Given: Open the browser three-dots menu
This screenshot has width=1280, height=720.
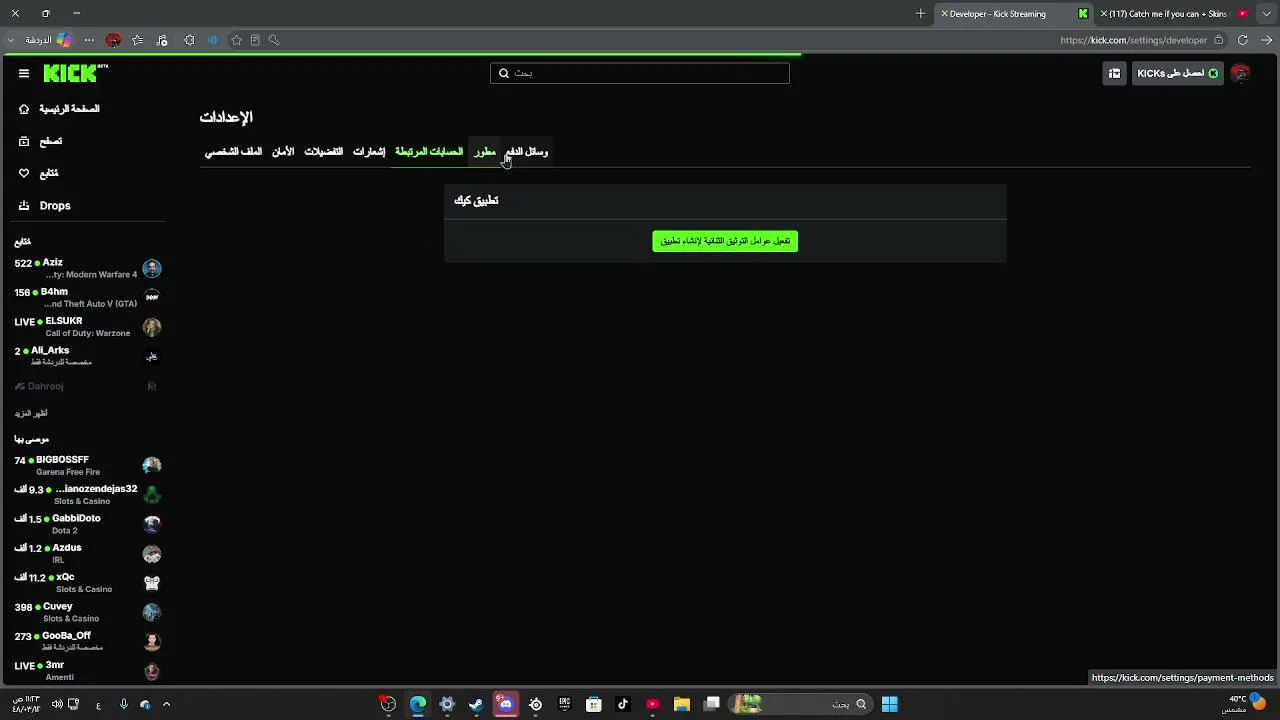Looking at the screenshot, I should pyautogui.click(x=89, y=40).
